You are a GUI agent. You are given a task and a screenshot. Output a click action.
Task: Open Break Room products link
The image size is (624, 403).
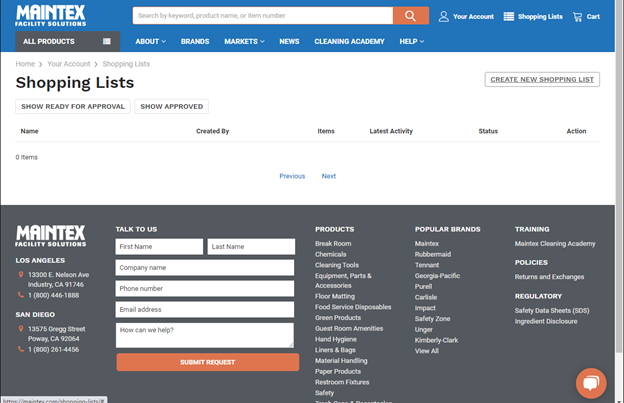[333, 243]
